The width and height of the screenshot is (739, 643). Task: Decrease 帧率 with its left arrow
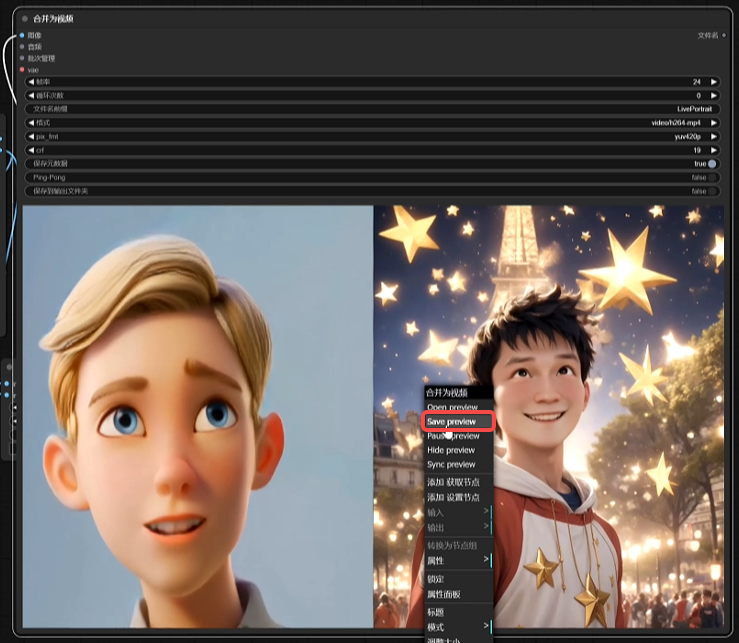(31, 82)
